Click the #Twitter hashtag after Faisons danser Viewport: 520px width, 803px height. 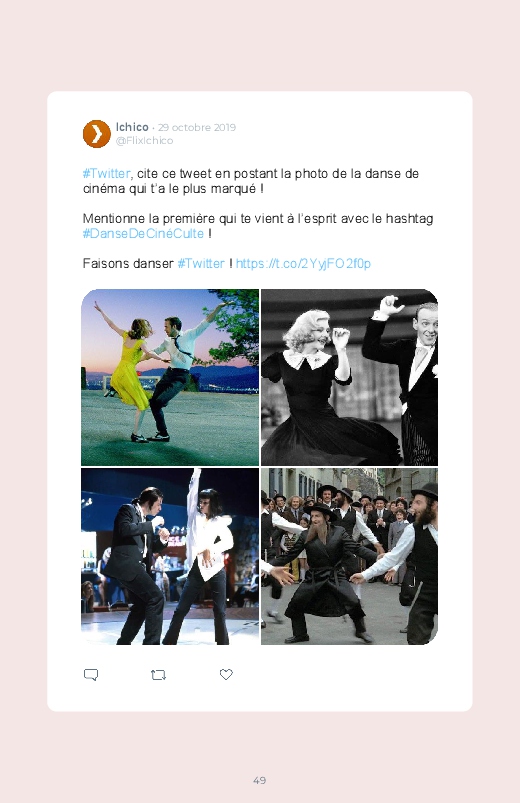[201, 263]
